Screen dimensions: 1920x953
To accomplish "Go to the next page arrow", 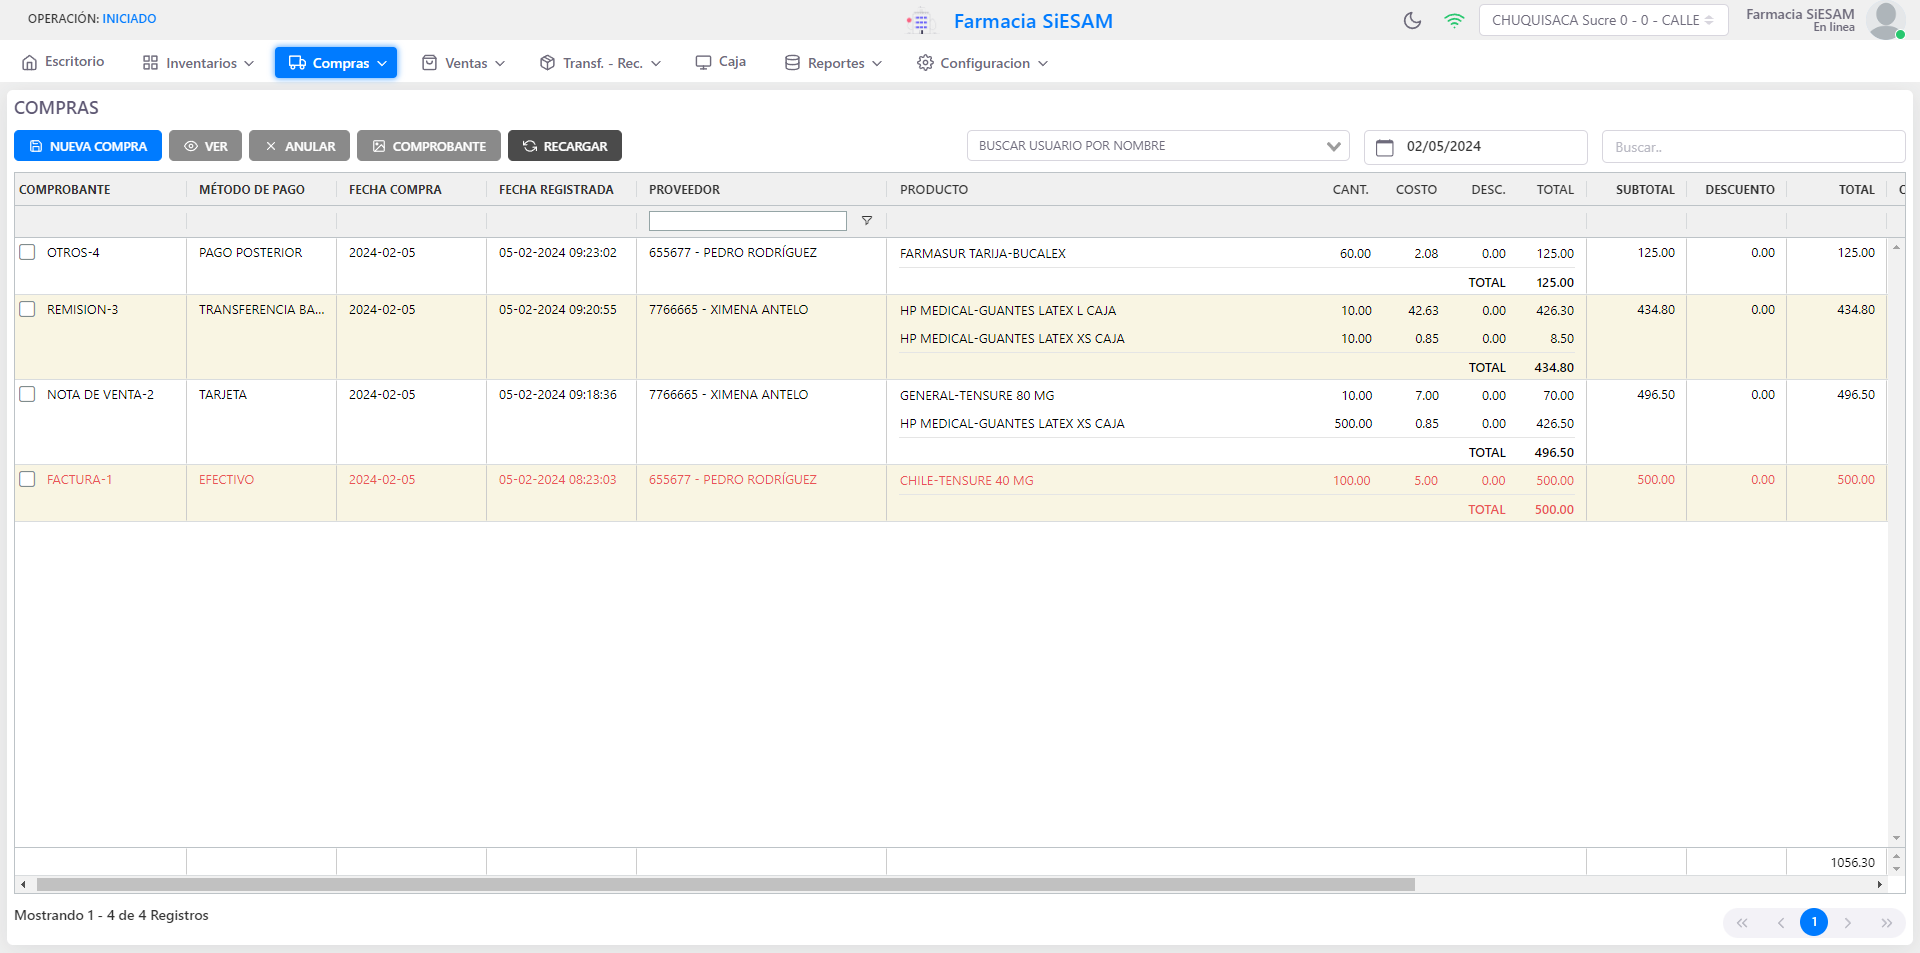I will click(1848, 923).
